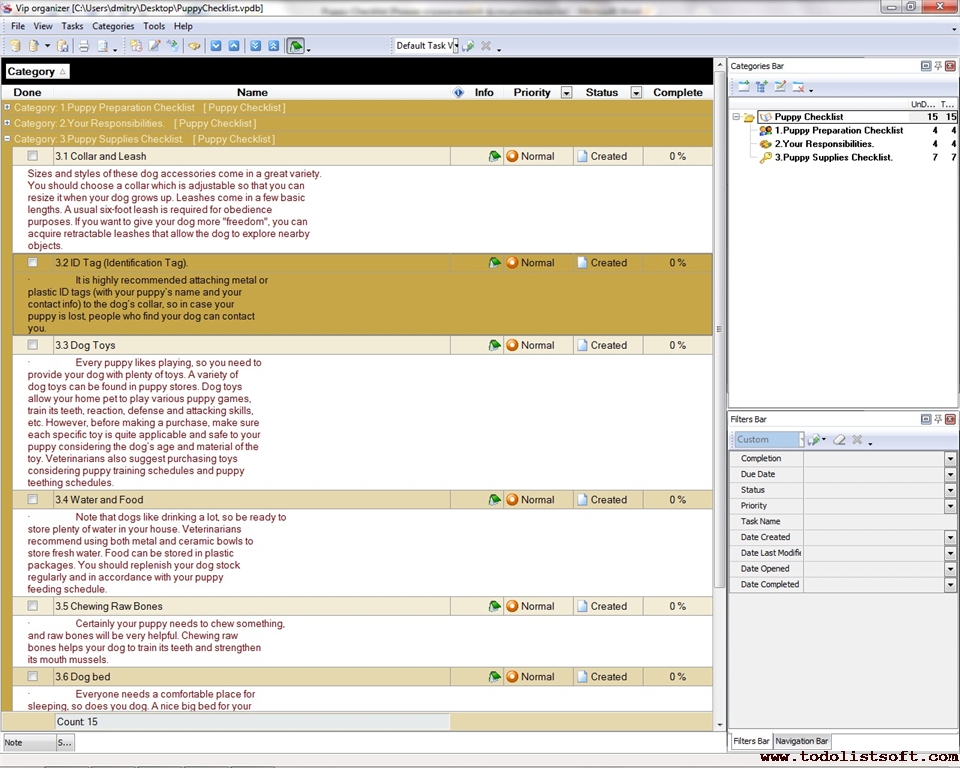Click the green flag toolbar button
The image size is (960, 768).
pos(295,46)
